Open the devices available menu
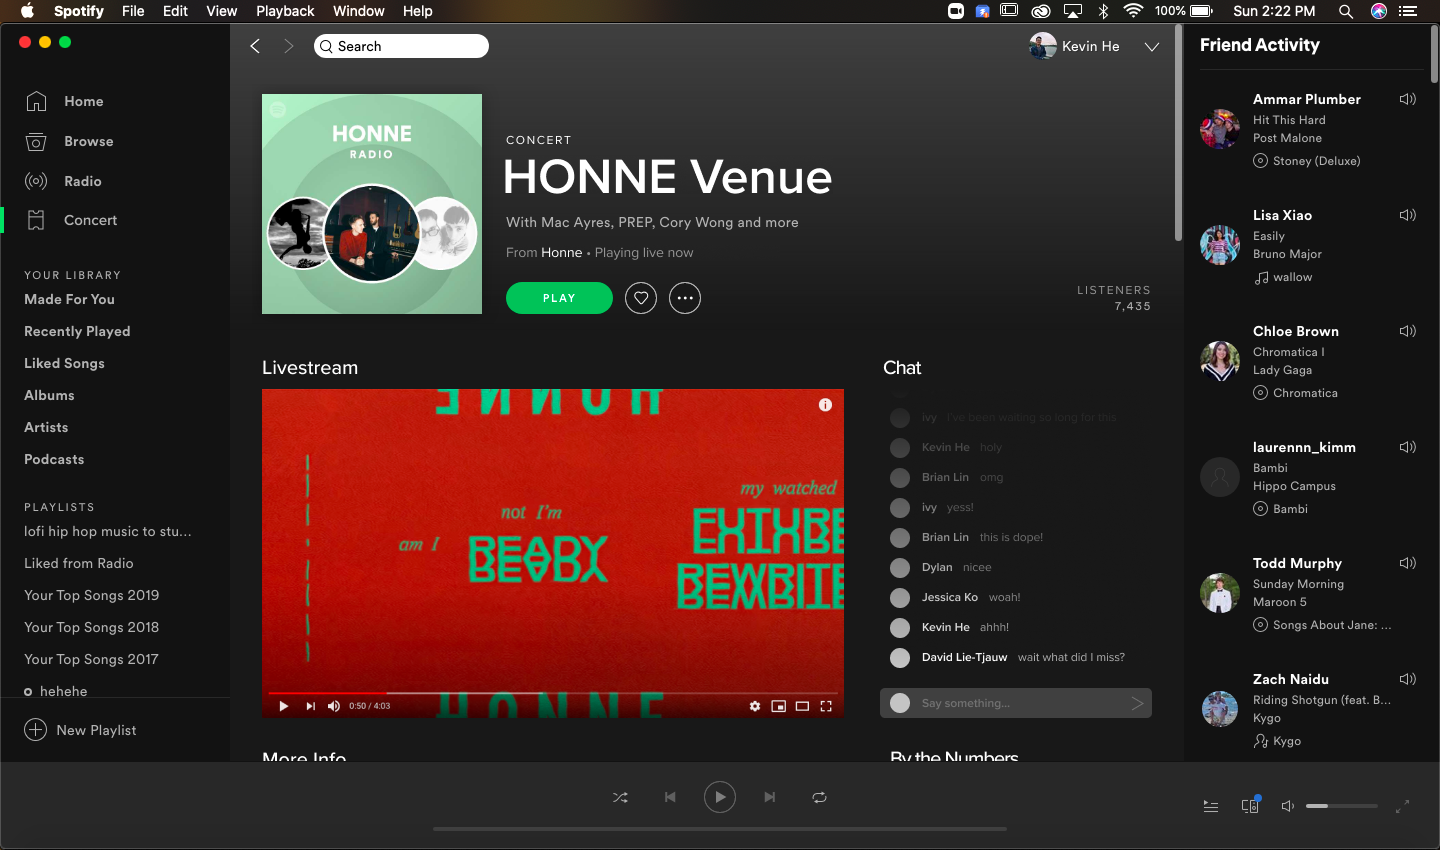 pyautogui.click(x=1250, y=805)
